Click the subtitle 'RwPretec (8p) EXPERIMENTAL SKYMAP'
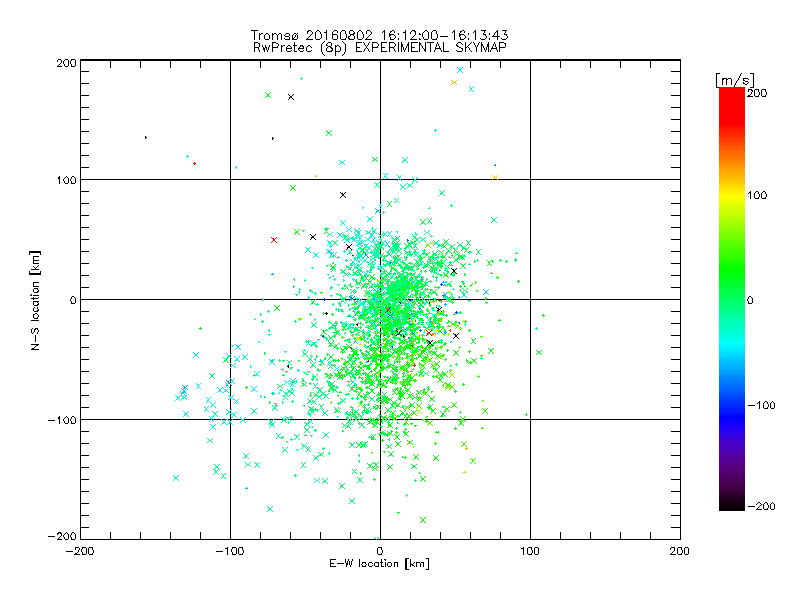 [x=379, y=47]
